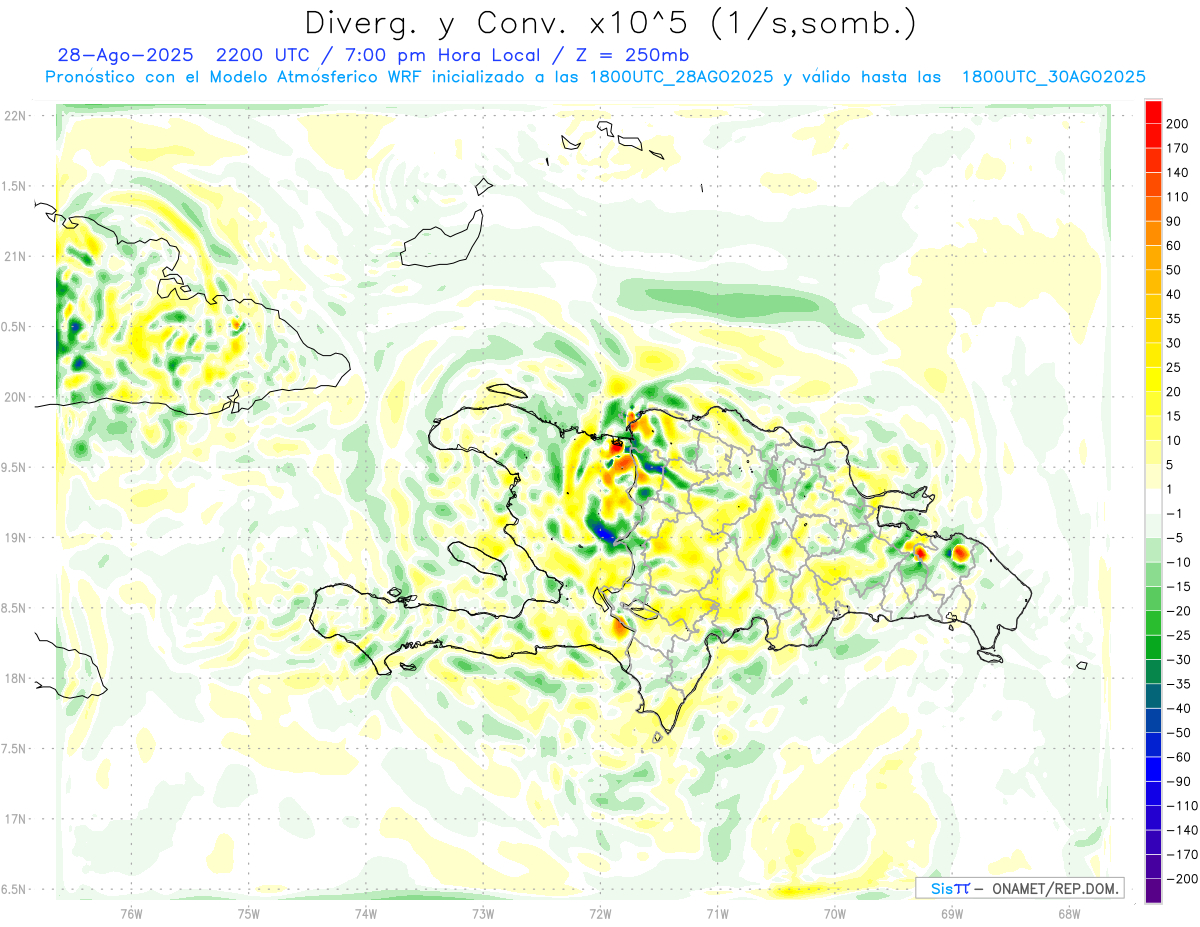Screen dimensions: 1200x927
Task: Click the '22N' latitude label
Action: pyautogui.click(x=15, y=116)
